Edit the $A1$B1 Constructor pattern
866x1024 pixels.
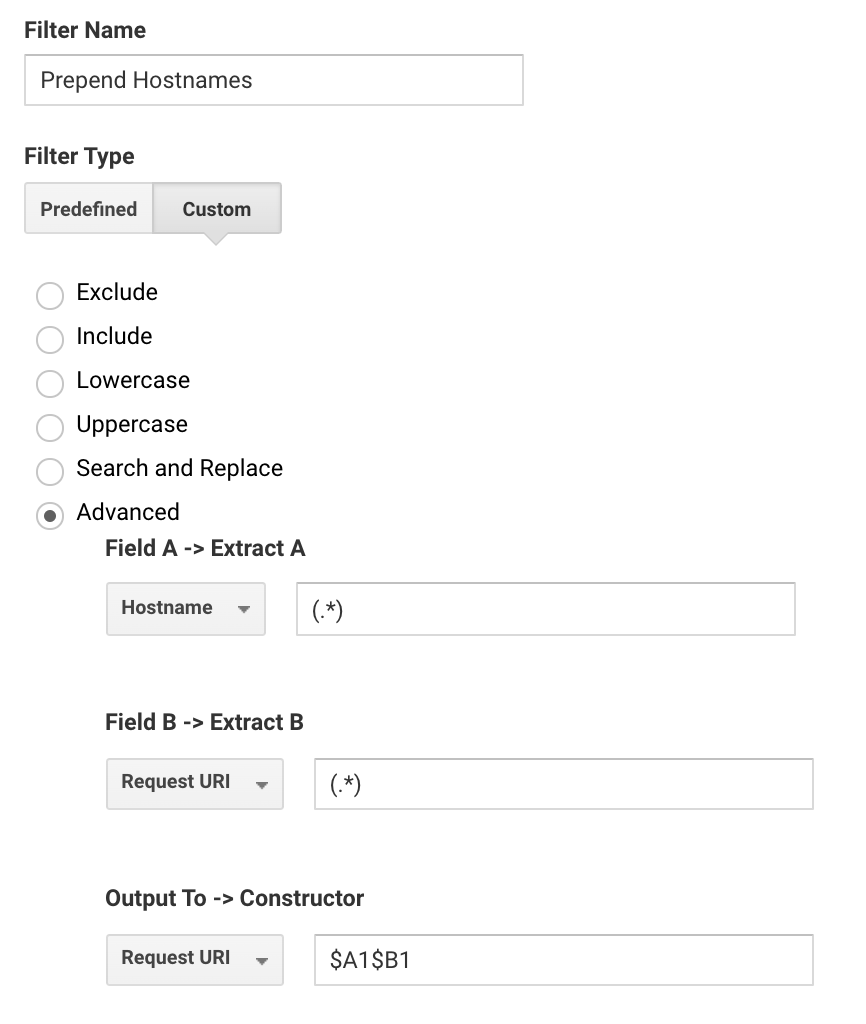tap(563, 959)
